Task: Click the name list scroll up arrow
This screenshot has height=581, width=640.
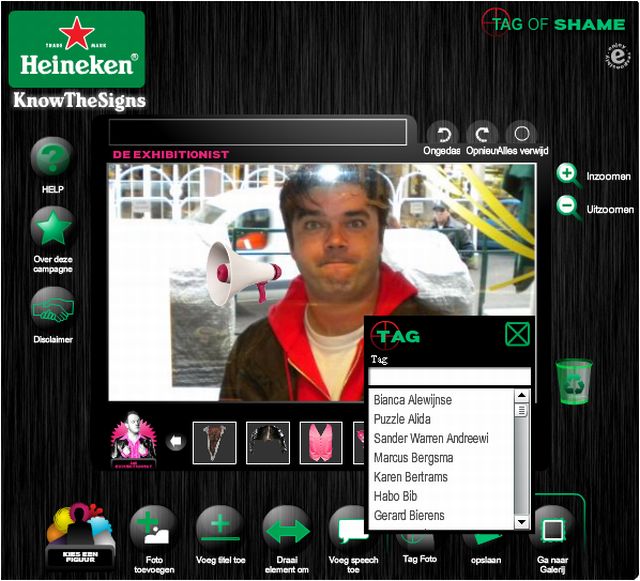Action: coord(521,395)
